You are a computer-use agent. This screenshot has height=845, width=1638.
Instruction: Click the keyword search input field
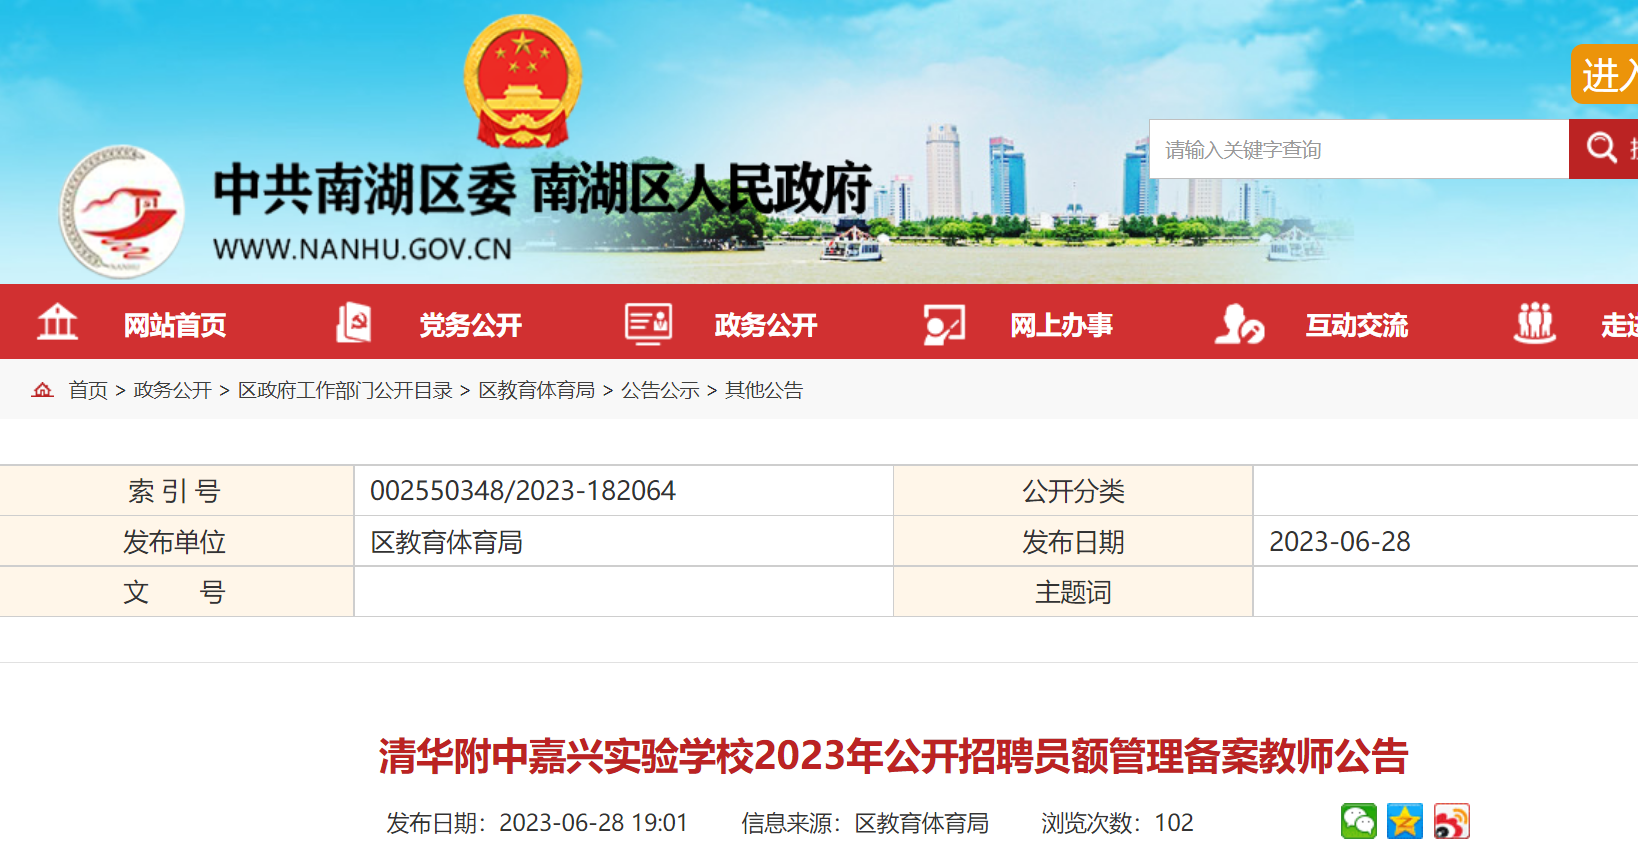click(x=1358, y=150)
